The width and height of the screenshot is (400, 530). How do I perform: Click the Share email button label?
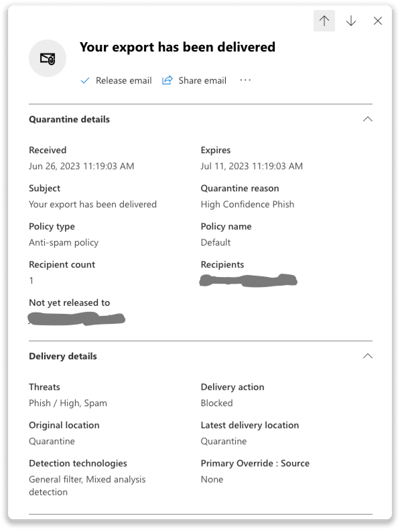pyautogui.click(x=202, y=80)
